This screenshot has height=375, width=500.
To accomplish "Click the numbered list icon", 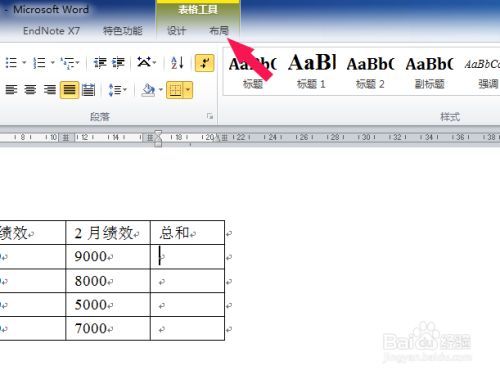I will coord(39,63).
